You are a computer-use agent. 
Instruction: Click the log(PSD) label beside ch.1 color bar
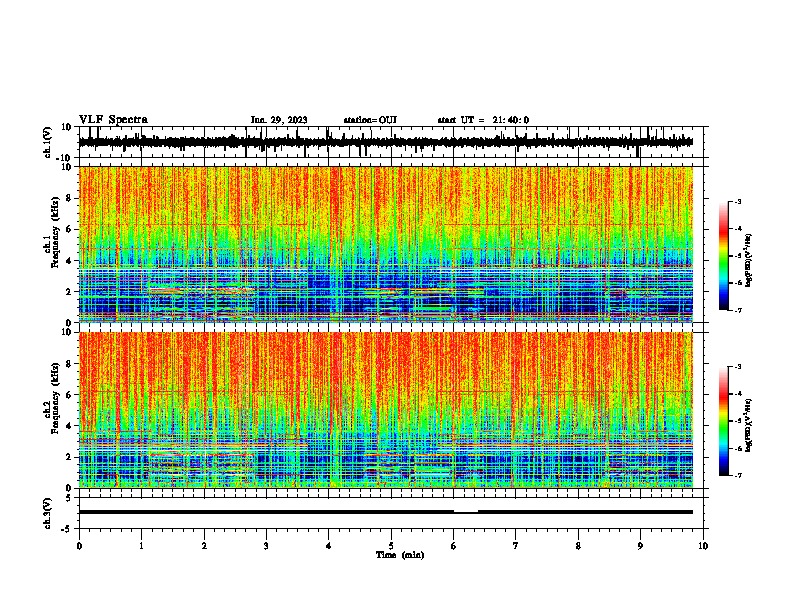click(x=748, y=260)
